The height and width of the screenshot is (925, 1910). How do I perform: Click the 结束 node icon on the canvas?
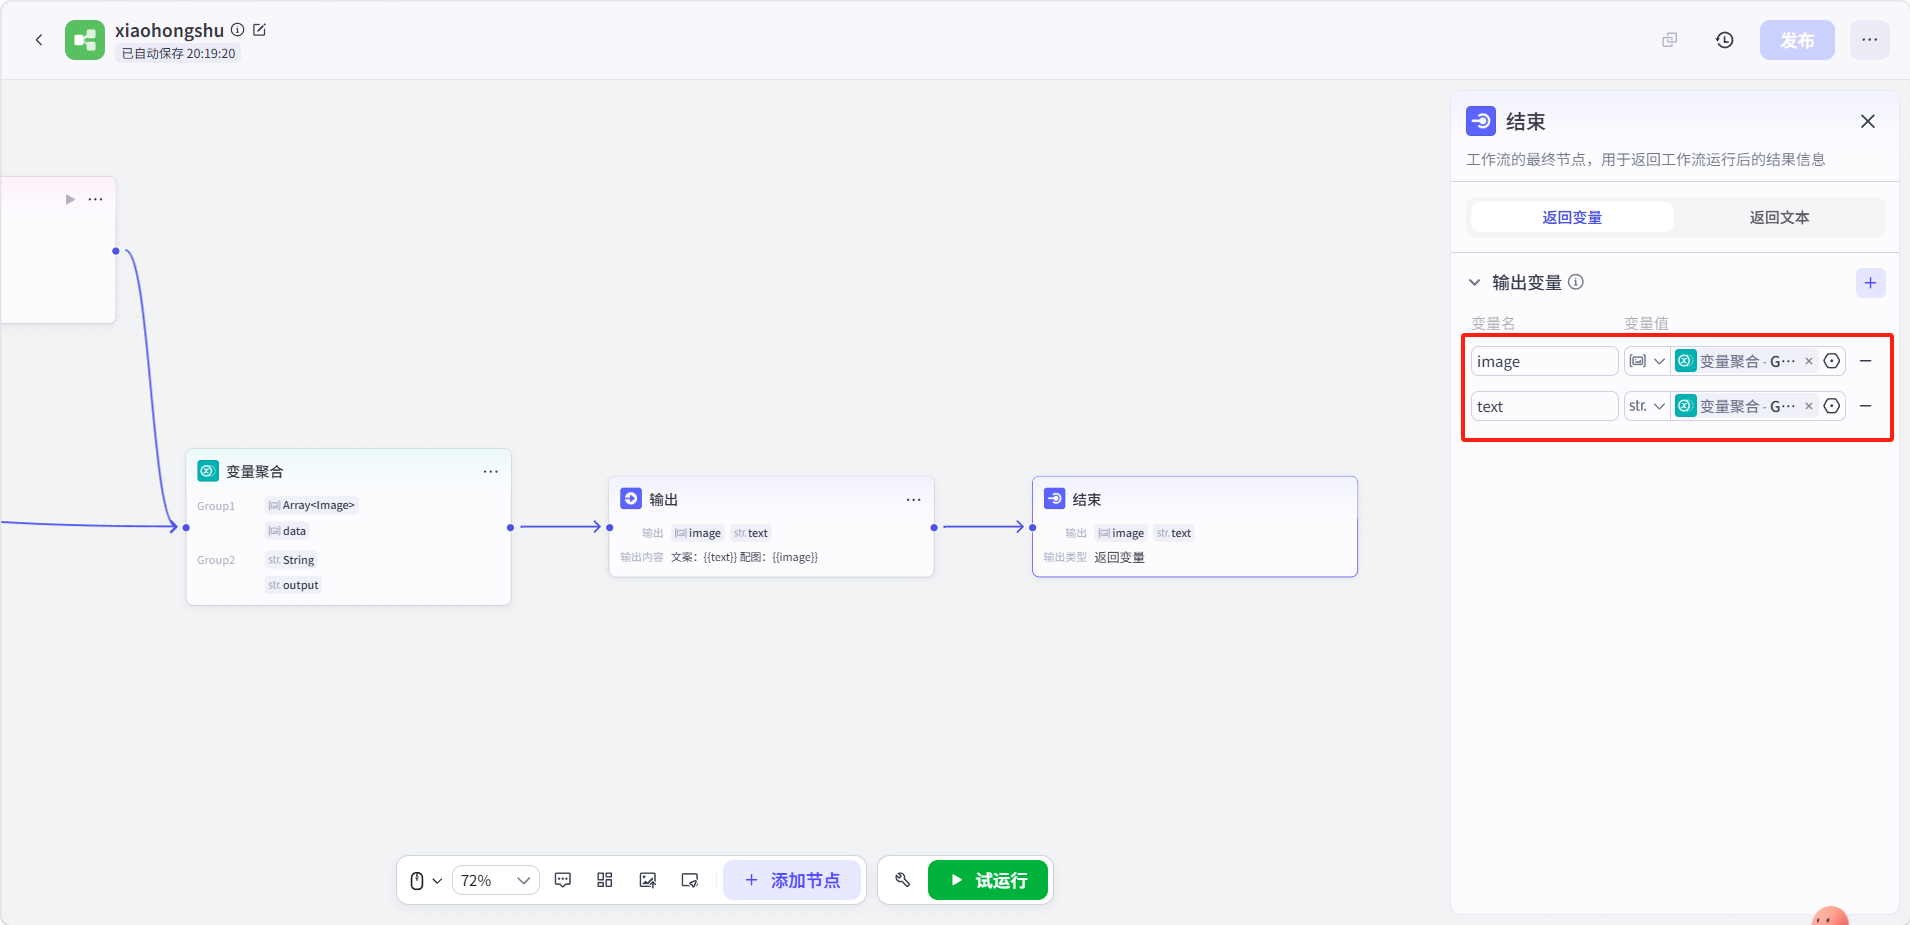click(x=1055, y=499)
